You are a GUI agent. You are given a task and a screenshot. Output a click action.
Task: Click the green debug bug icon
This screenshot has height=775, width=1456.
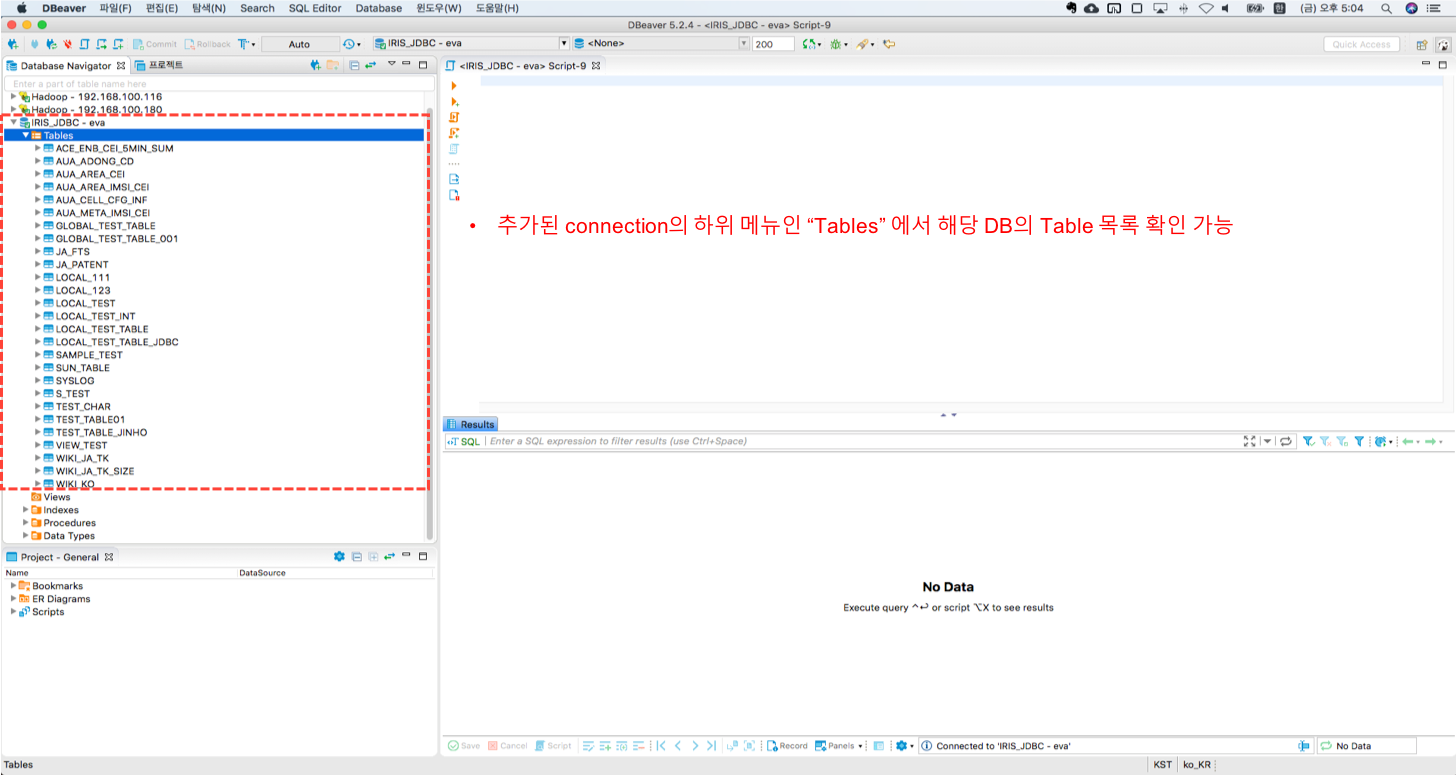click(x=836, y=44)
